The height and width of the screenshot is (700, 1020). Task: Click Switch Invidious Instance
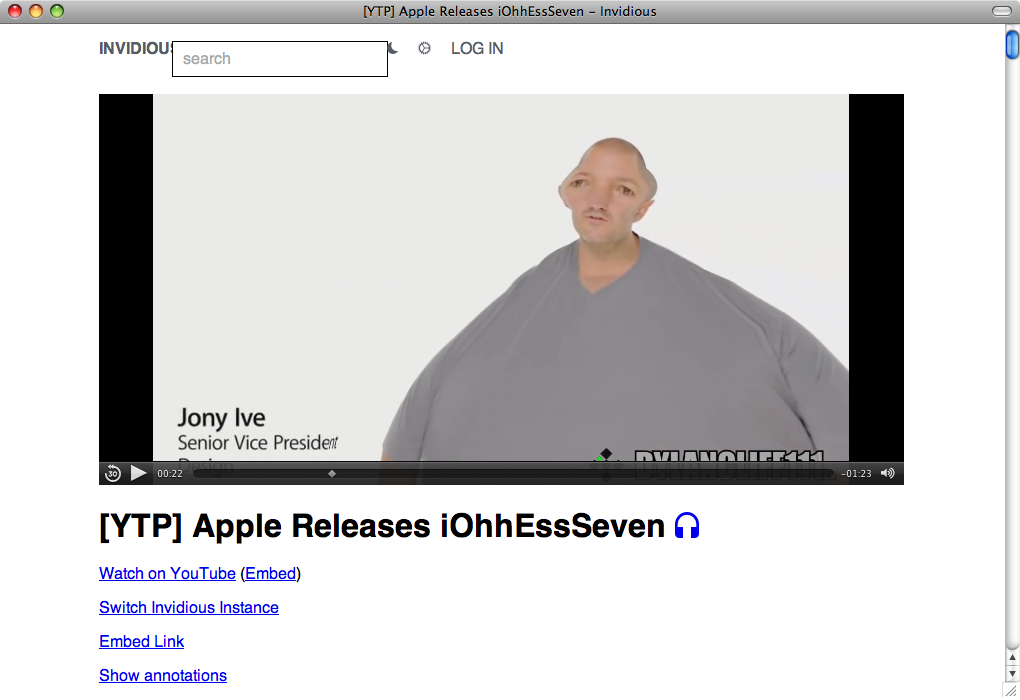click(189, 607)
